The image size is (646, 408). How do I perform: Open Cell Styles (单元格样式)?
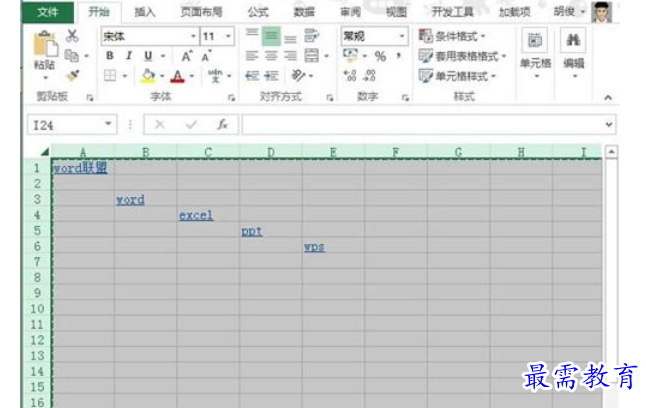tap(457, 76)
